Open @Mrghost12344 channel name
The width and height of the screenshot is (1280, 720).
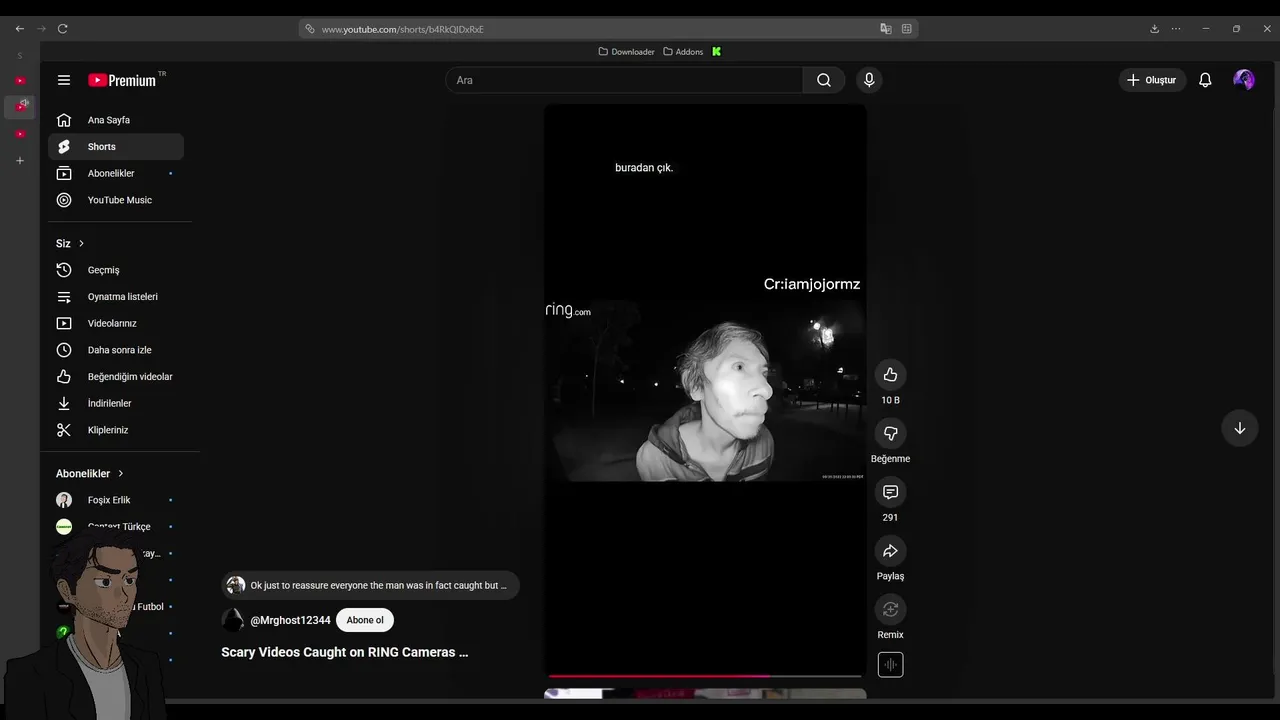[x=290, y=620]
